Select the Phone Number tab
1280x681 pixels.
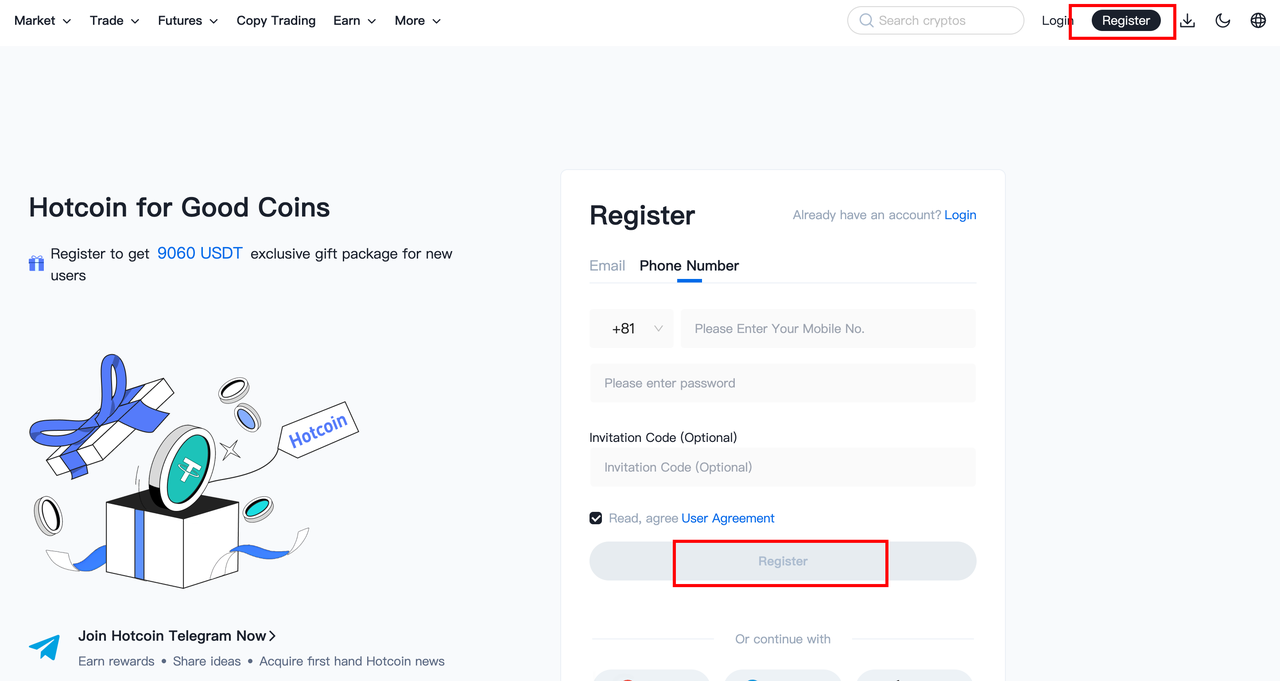pyautogui.click(x=689, y=265)
